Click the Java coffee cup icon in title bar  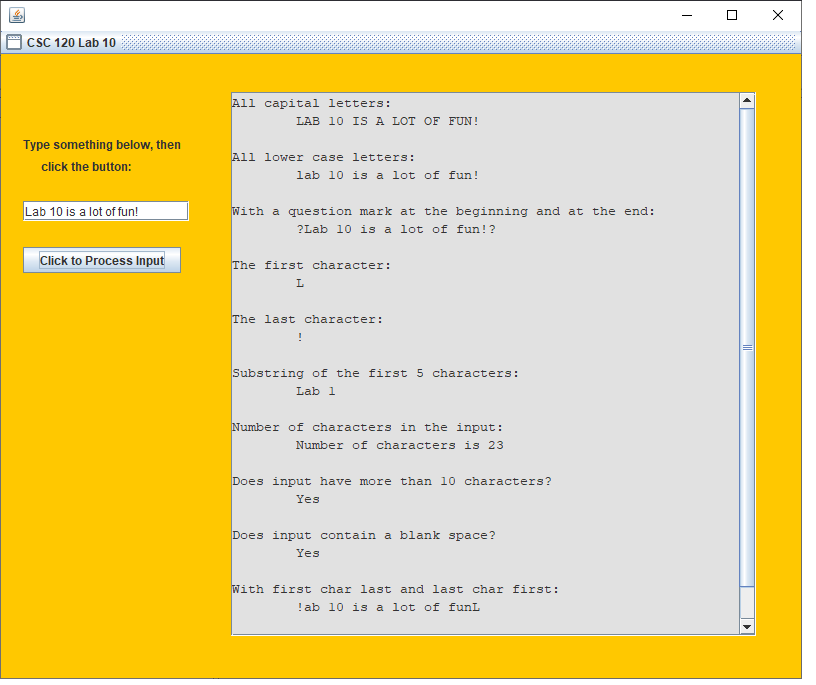pos(17,15)
